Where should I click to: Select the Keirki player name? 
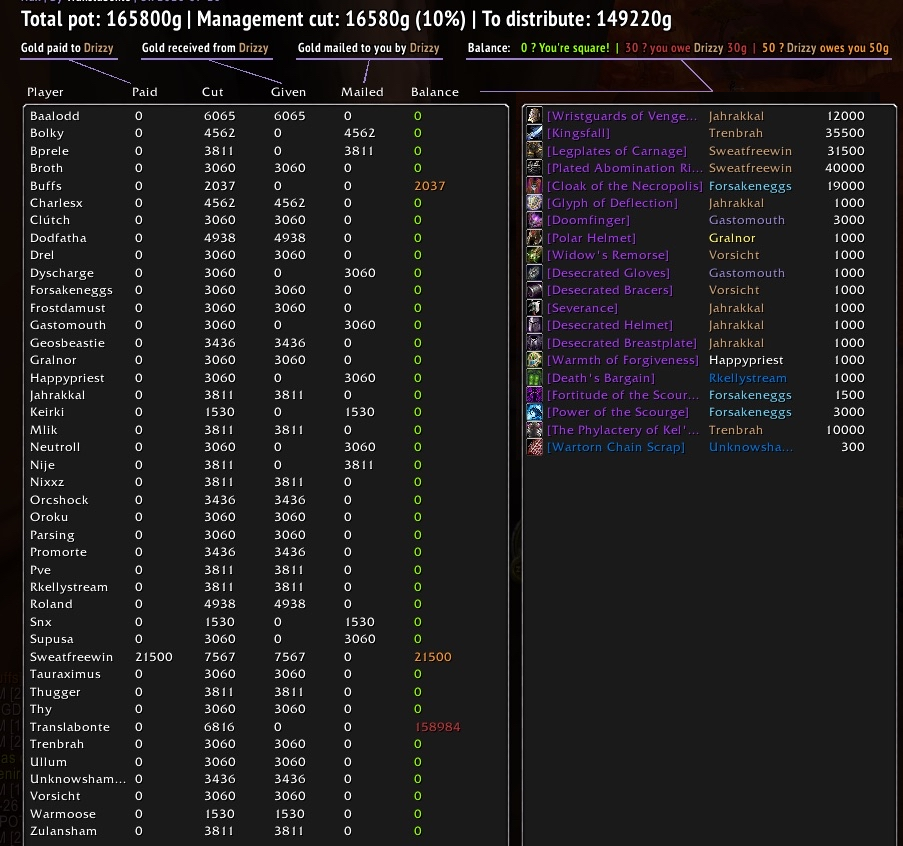[x=47, y=412]
